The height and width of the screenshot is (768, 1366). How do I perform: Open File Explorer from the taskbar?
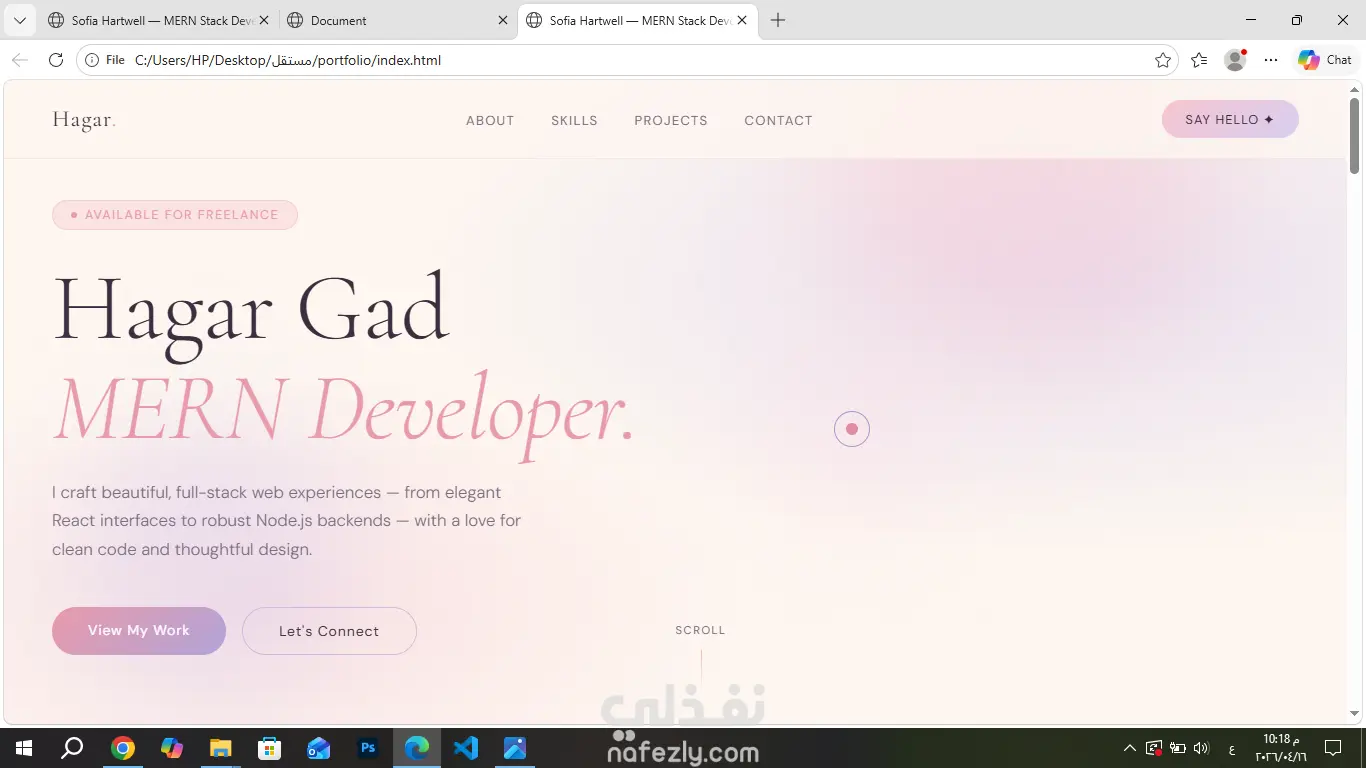[x=221, y=748]
